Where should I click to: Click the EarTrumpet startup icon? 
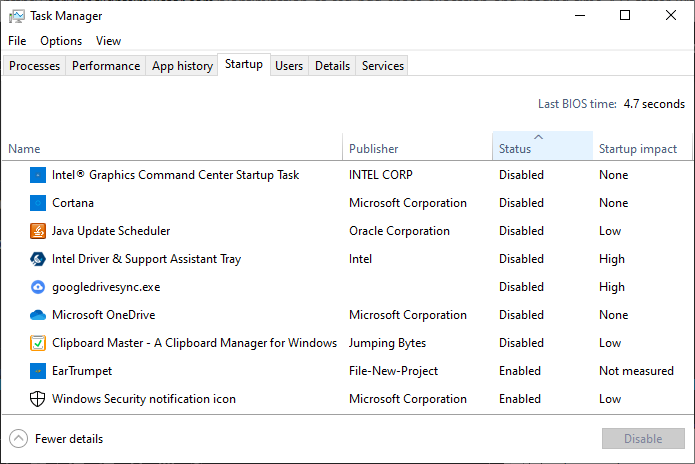(x=38, y=371)
